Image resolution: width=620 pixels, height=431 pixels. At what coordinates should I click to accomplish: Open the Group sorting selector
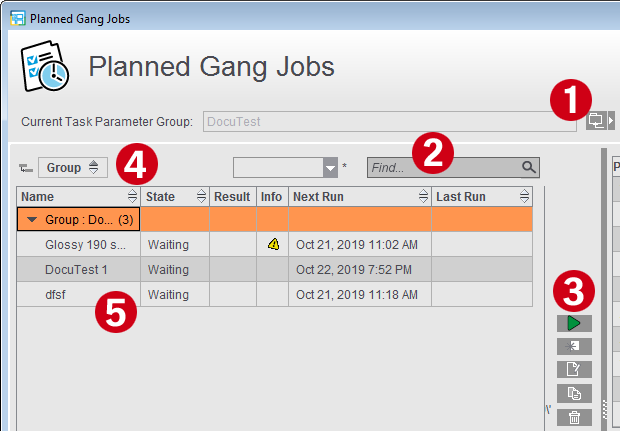coord(73,168)
